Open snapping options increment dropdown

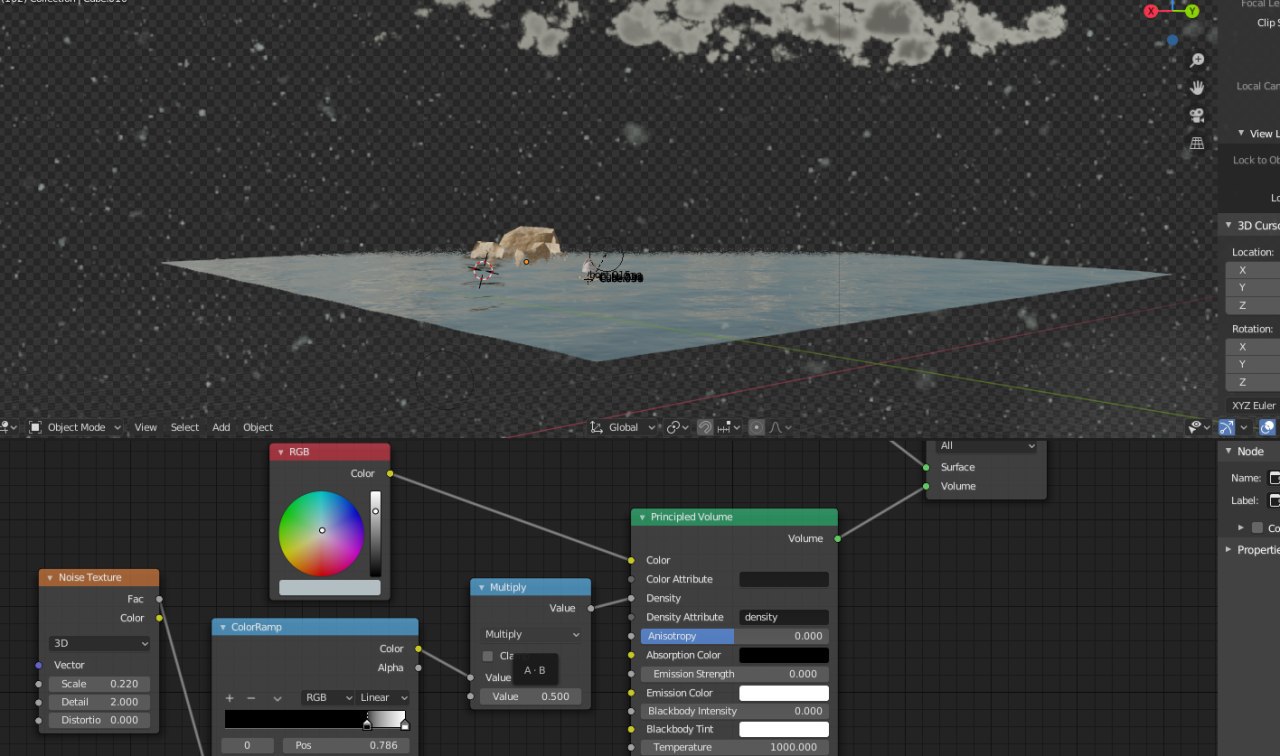click(727, 427)
